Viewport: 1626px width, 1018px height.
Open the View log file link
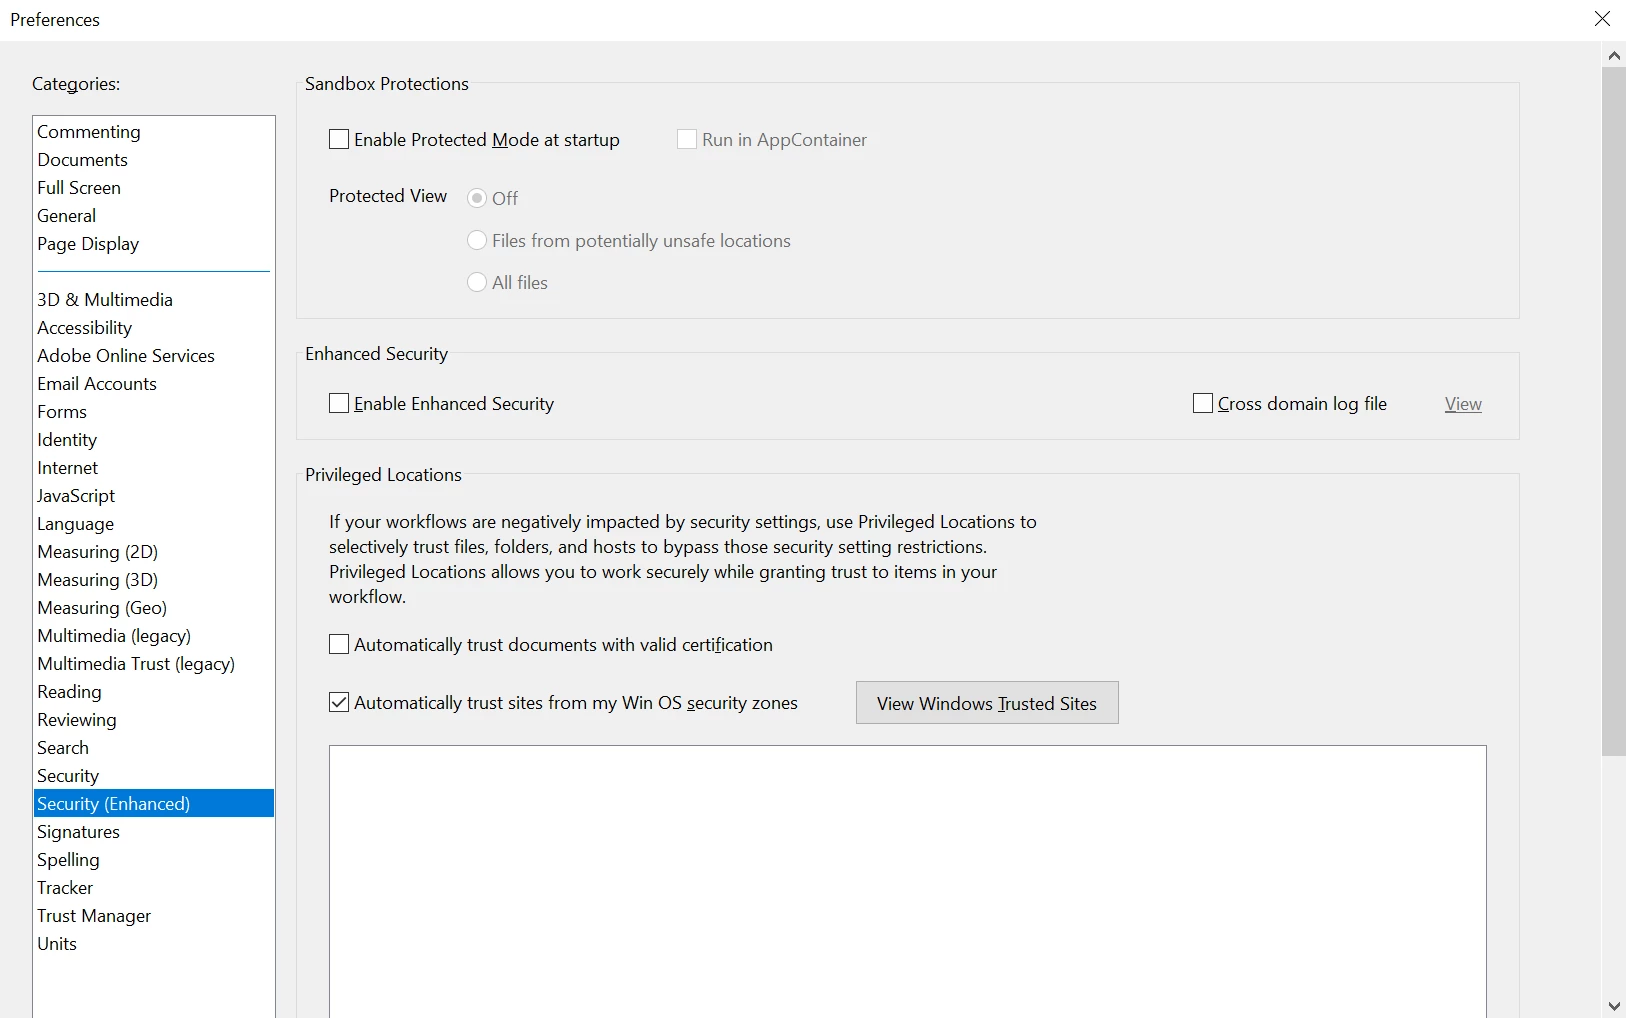click(x=1463, y=404)
